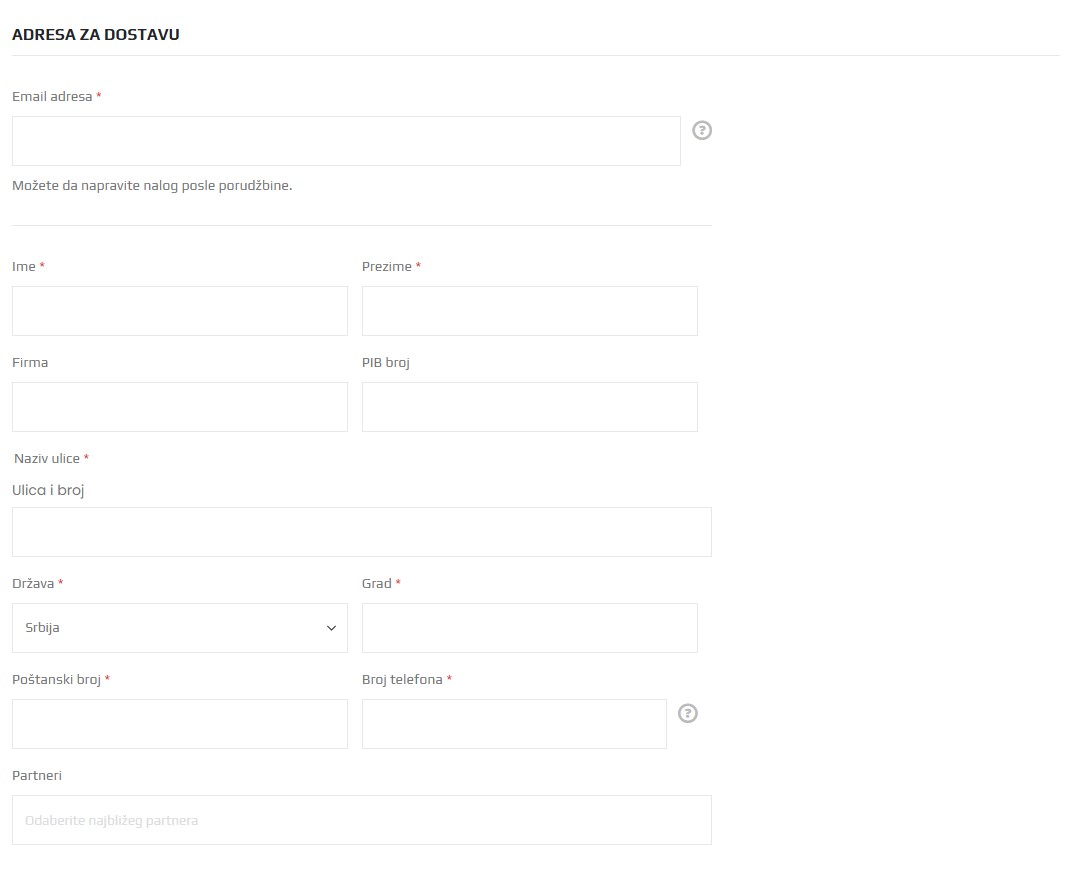Click the "Država" field label
This screenshot has height=892, width=1065.
pyautogui.click(x=33, y=583)
